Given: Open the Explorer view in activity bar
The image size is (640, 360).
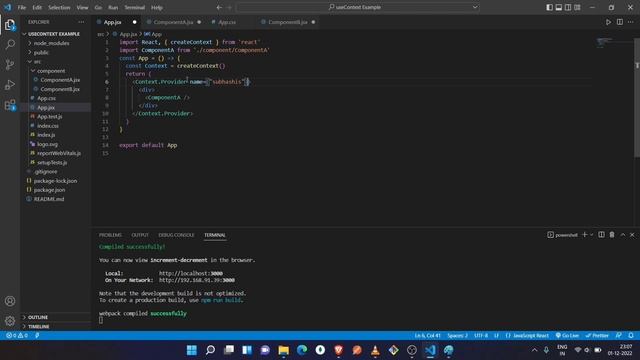Looking at the screenshot, I should [10, 25].
